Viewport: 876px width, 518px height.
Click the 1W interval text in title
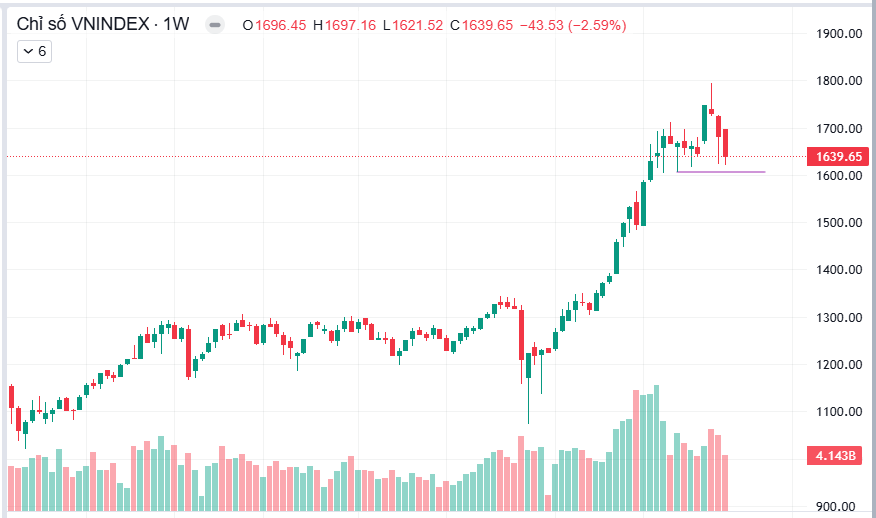(x=176, y=24)
